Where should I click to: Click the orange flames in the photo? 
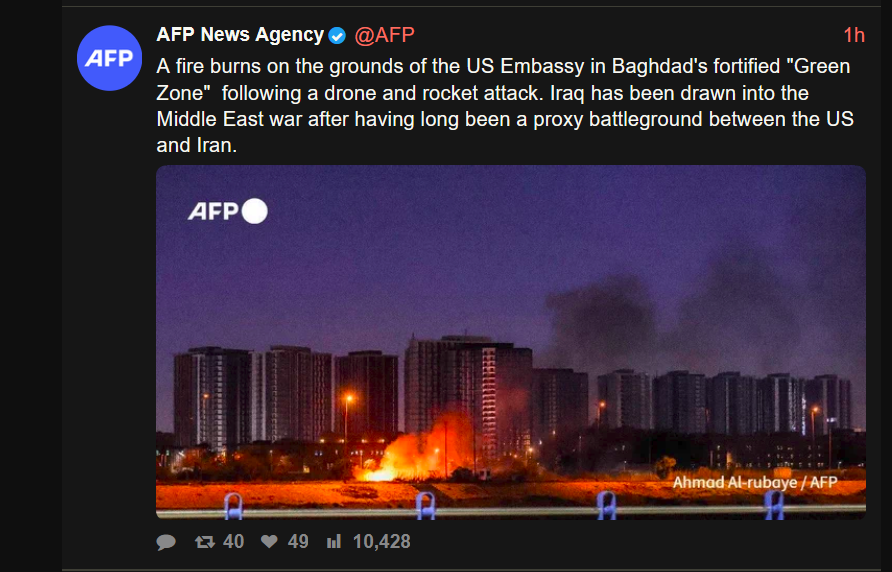[418, 452]
